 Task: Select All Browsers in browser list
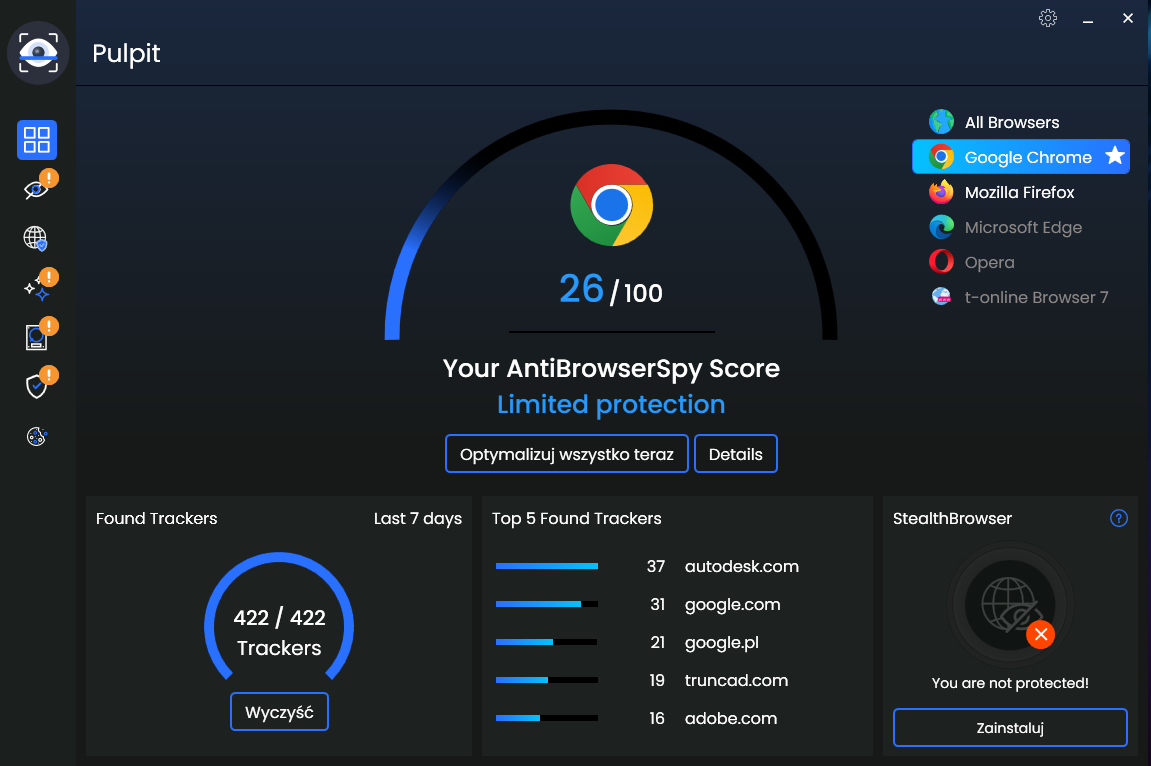1020,122
